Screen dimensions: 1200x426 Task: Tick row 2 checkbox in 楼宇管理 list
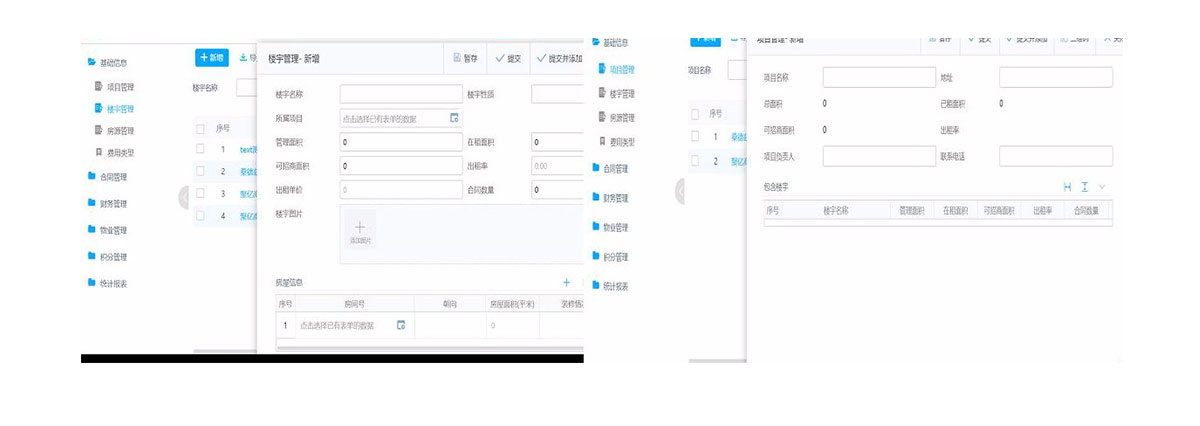(201, 171)
